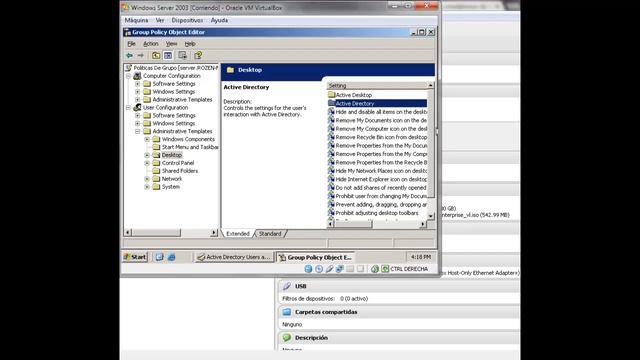Select Start Menu and Taskbar tree item
This screenshot has height=360, width=640.
click(190, 147)
